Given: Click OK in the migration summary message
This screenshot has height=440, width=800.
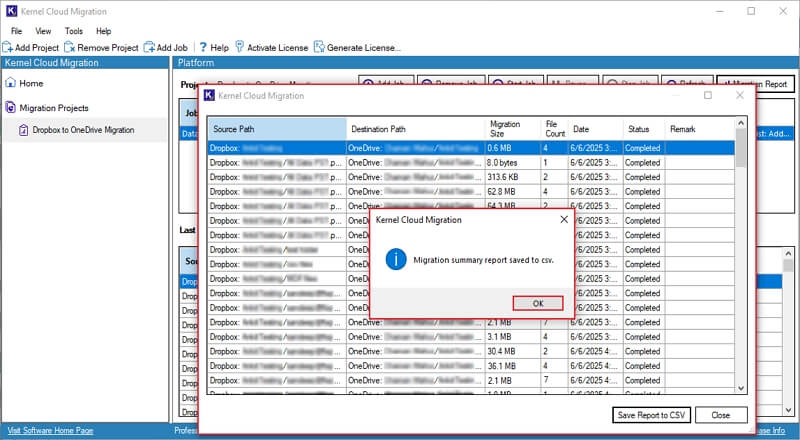Looking at the screenshot, I should [x=538, y=303].
